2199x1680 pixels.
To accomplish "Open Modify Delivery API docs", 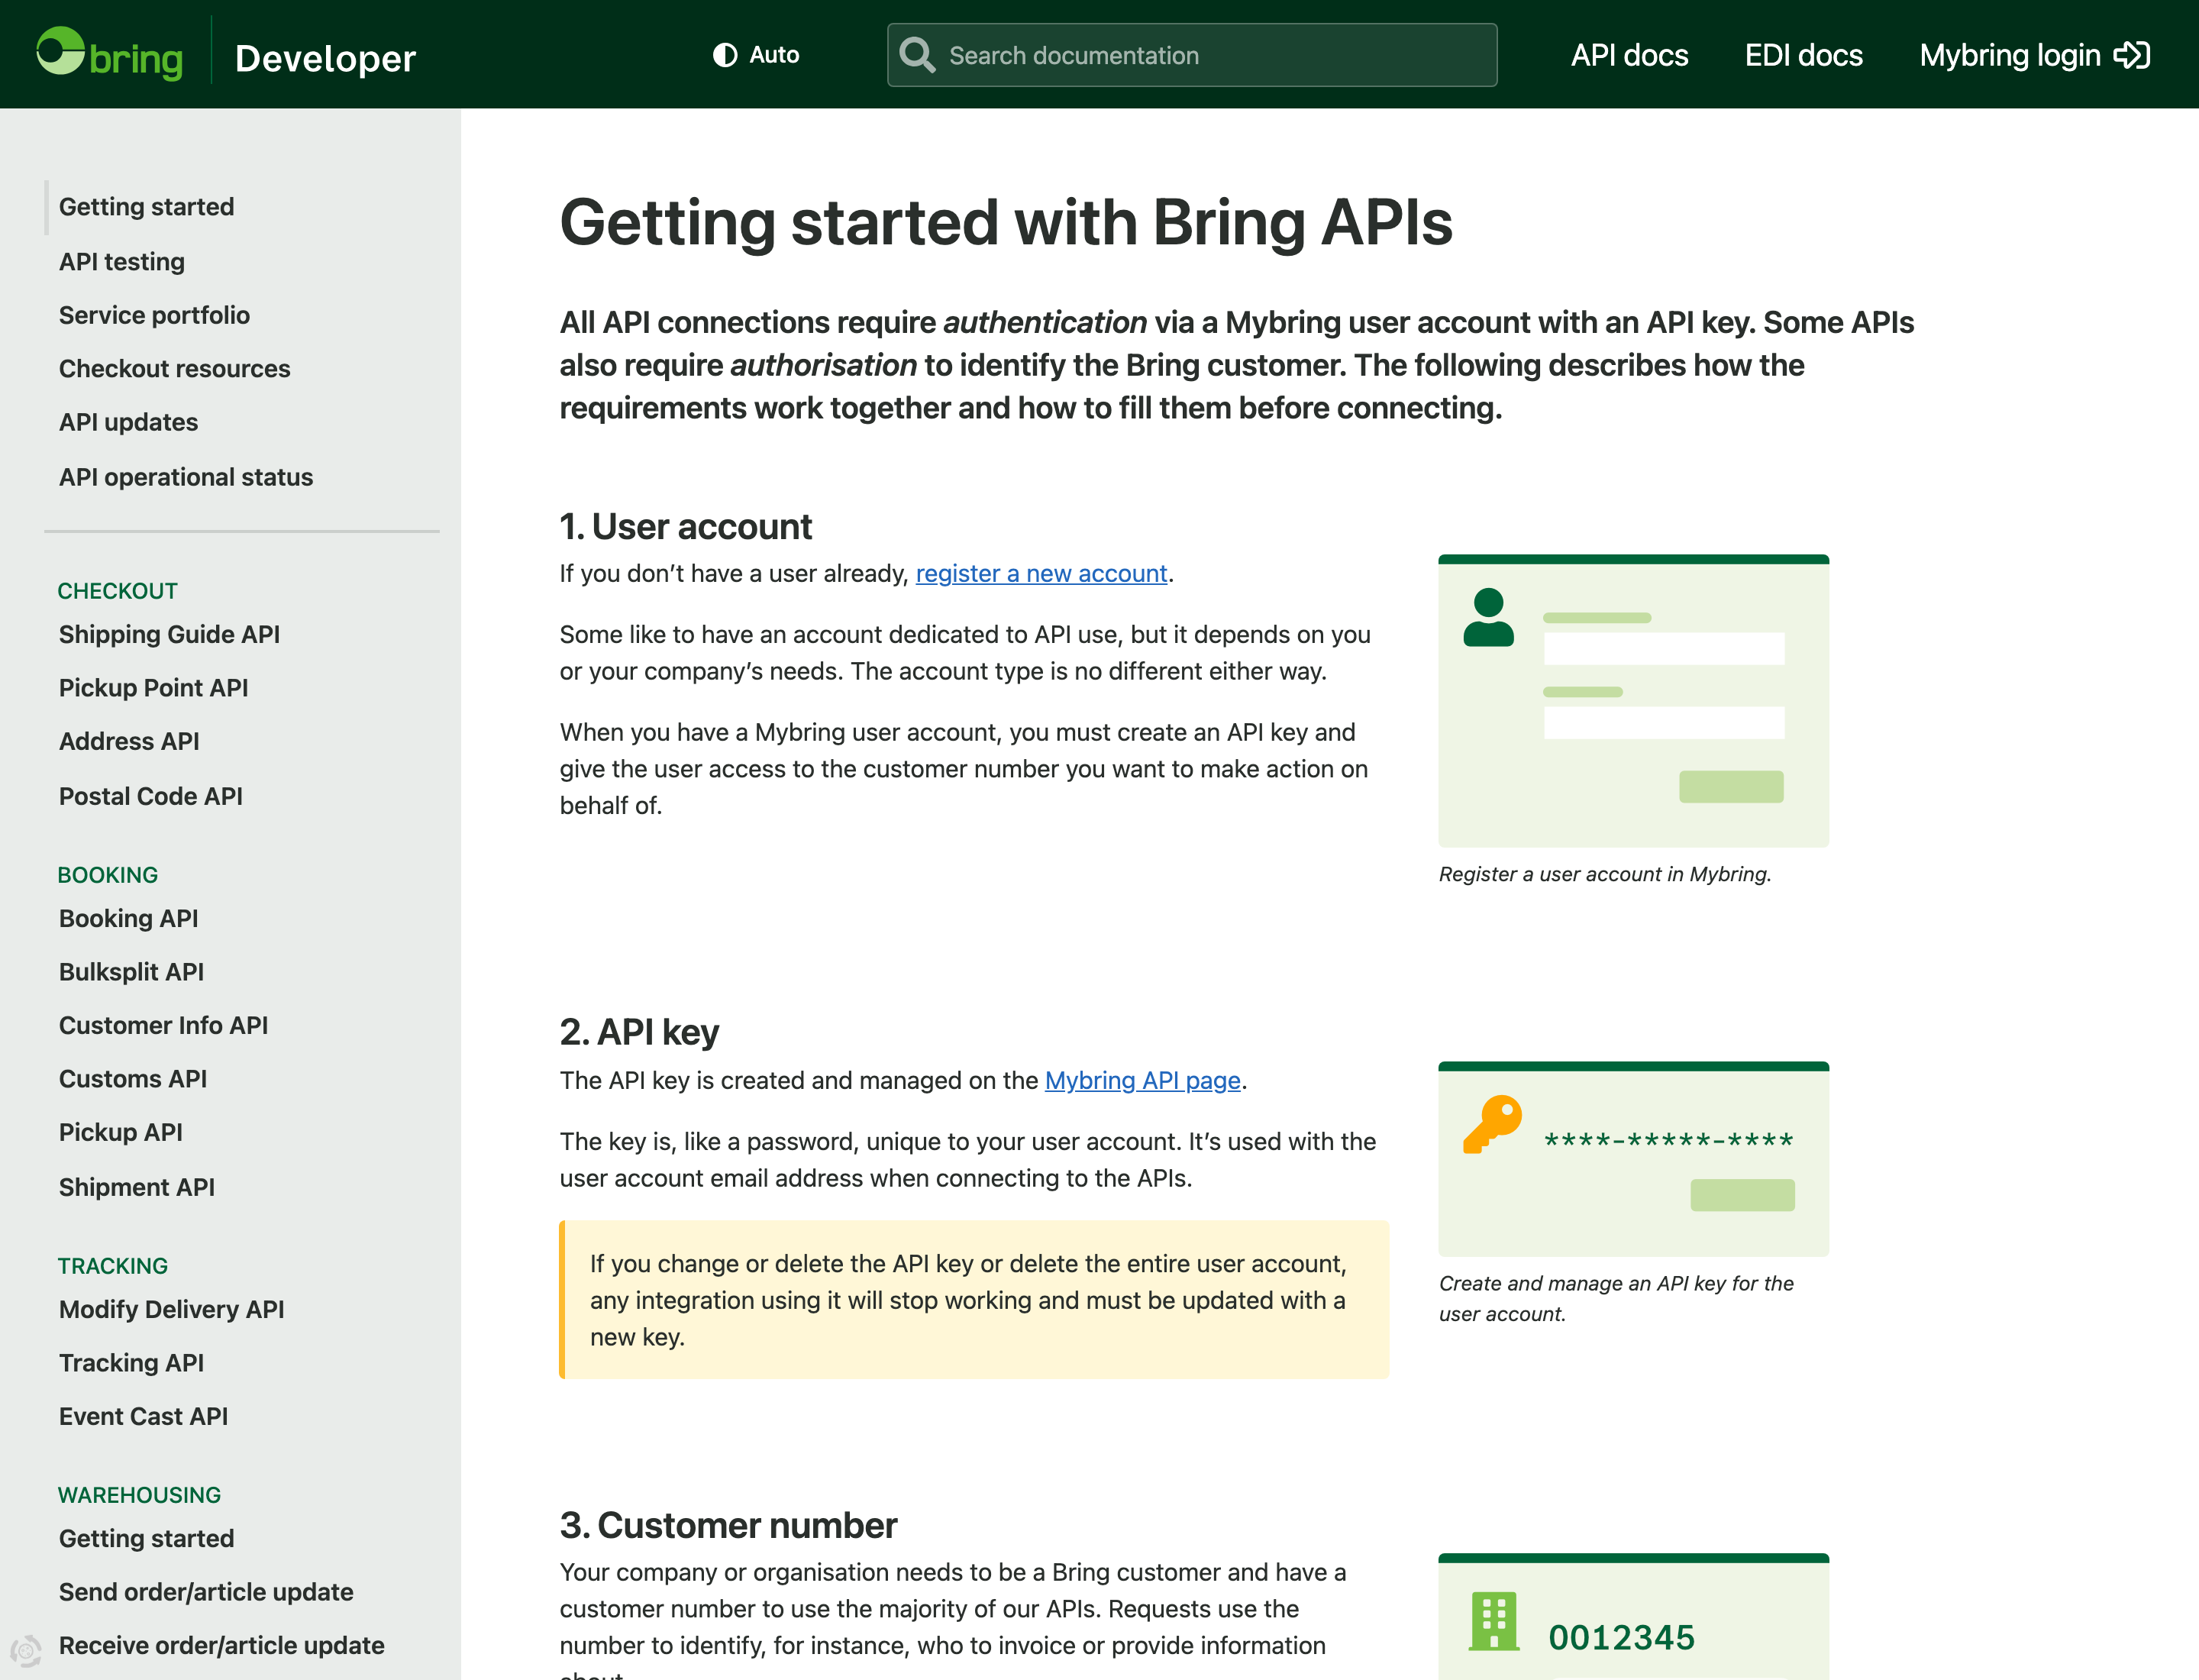I will point(171,1309).
